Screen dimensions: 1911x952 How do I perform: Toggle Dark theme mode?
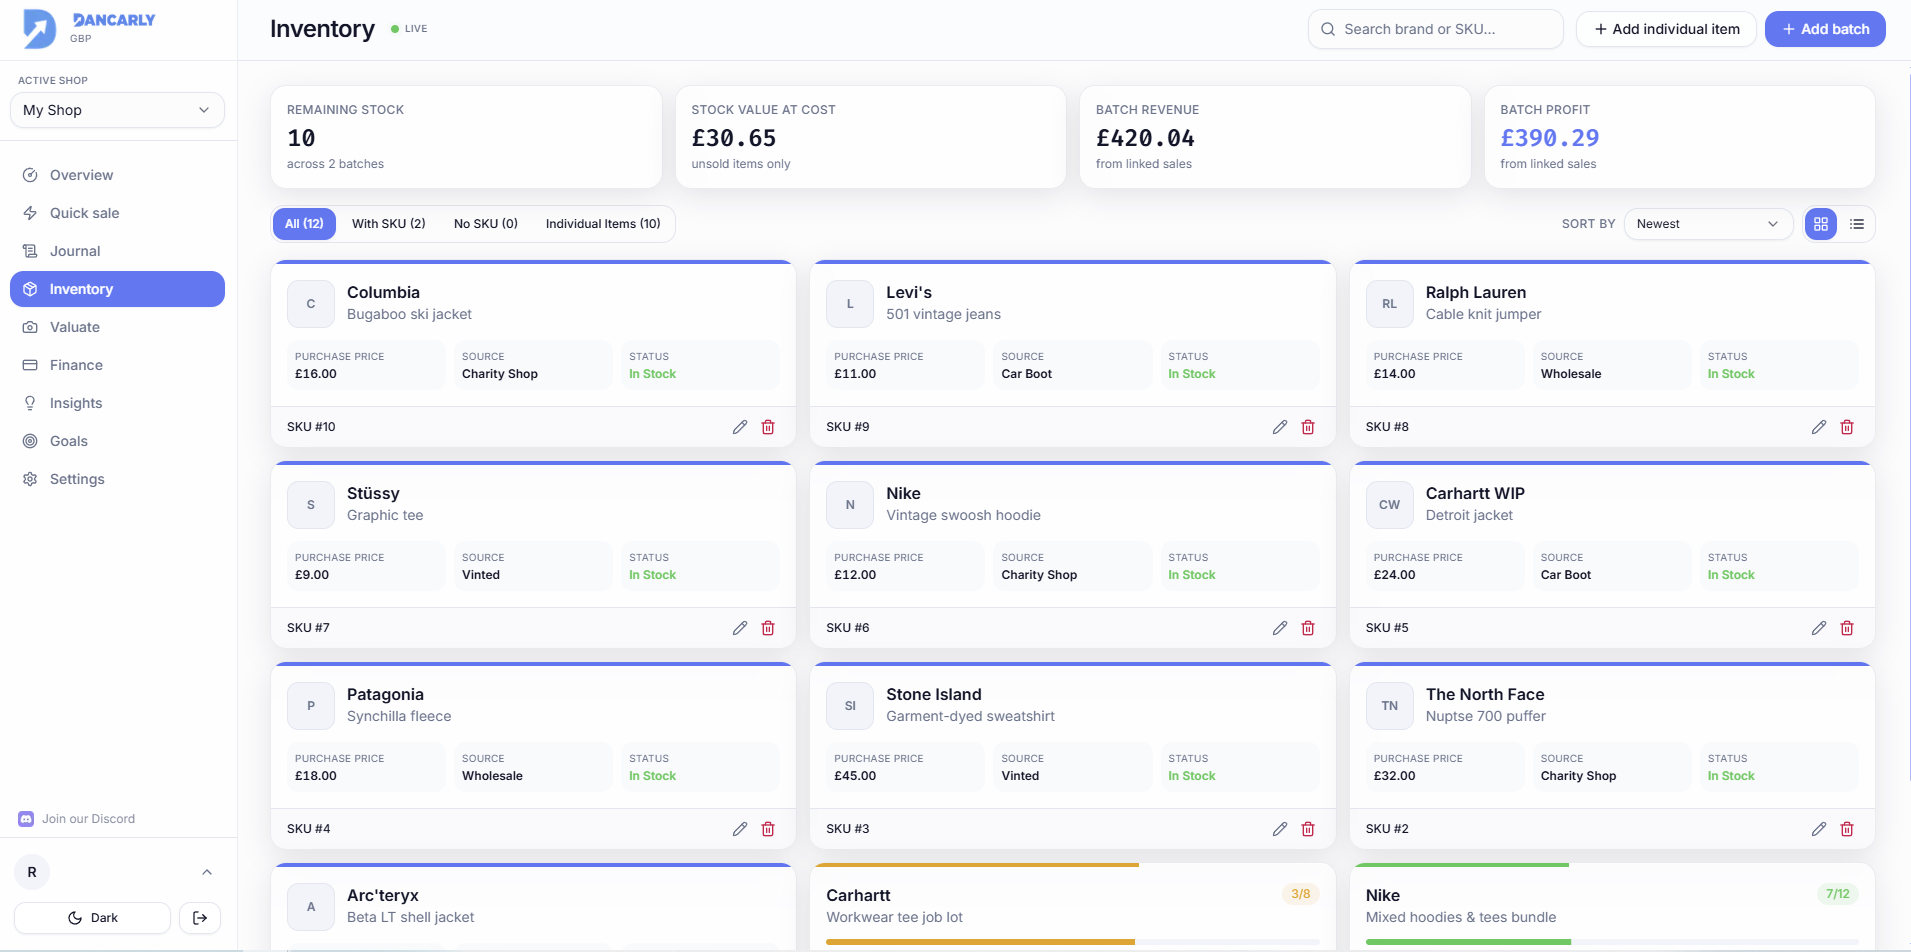92,918
